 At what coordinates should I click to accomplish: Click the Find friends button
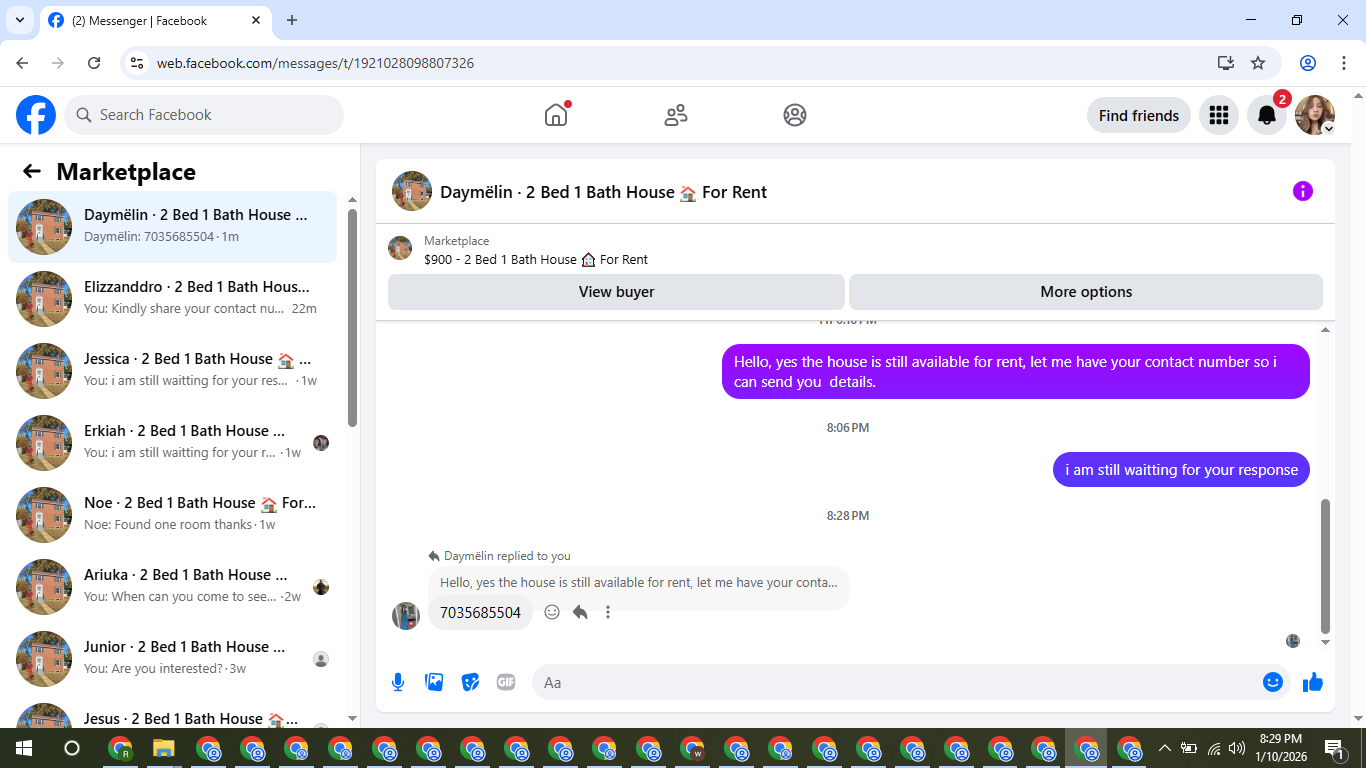click(1138, 115)
